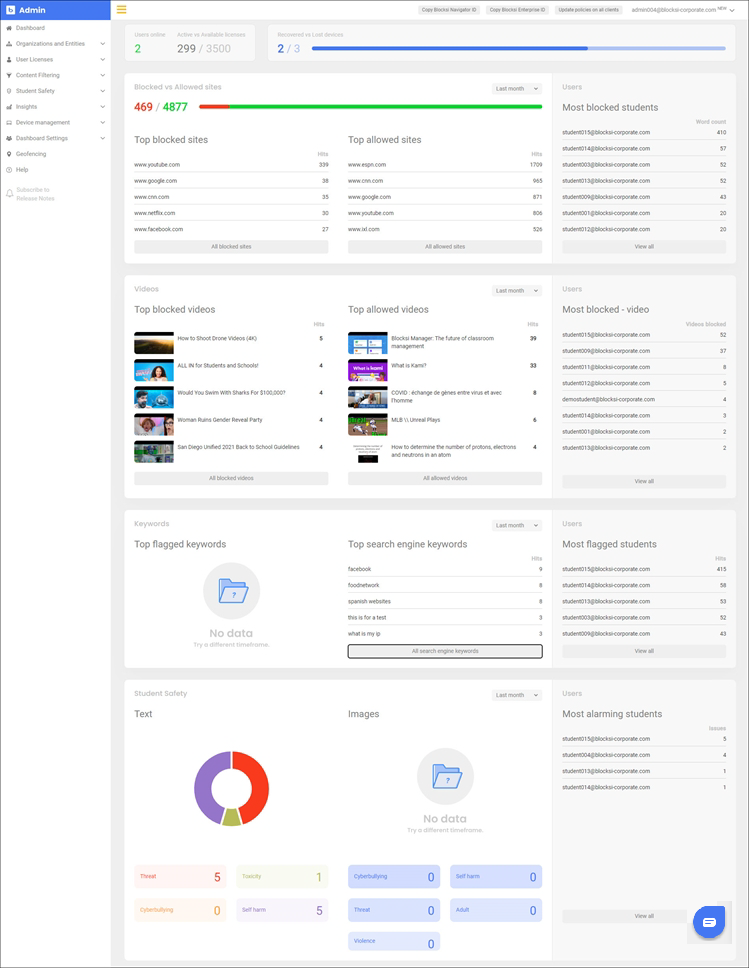This screenshot has height=968, width=749.
Task: Click the hamburger menu icon
Action: click(x=121, y=9)
